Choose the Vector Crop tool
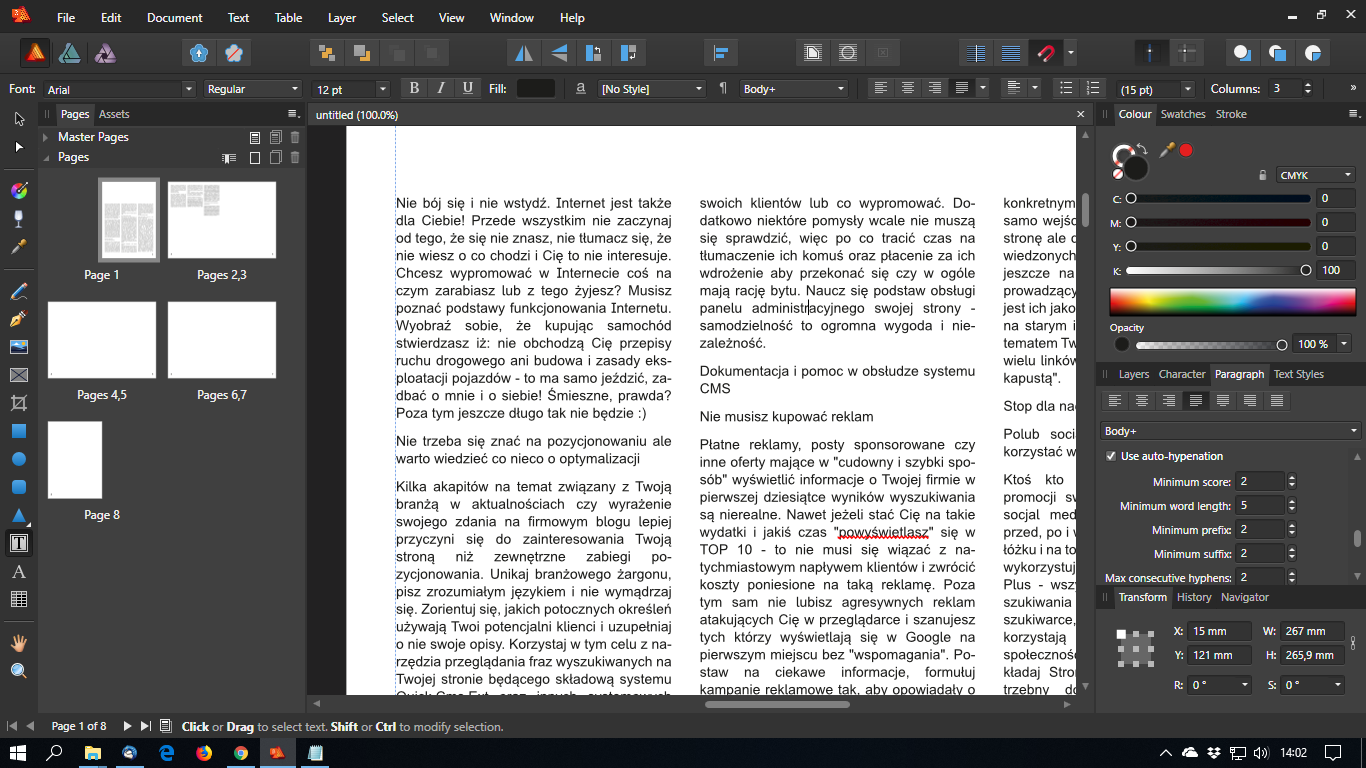Image resolution: width=1366 pixels, height=768 pixels. click(x=18, y=404)
